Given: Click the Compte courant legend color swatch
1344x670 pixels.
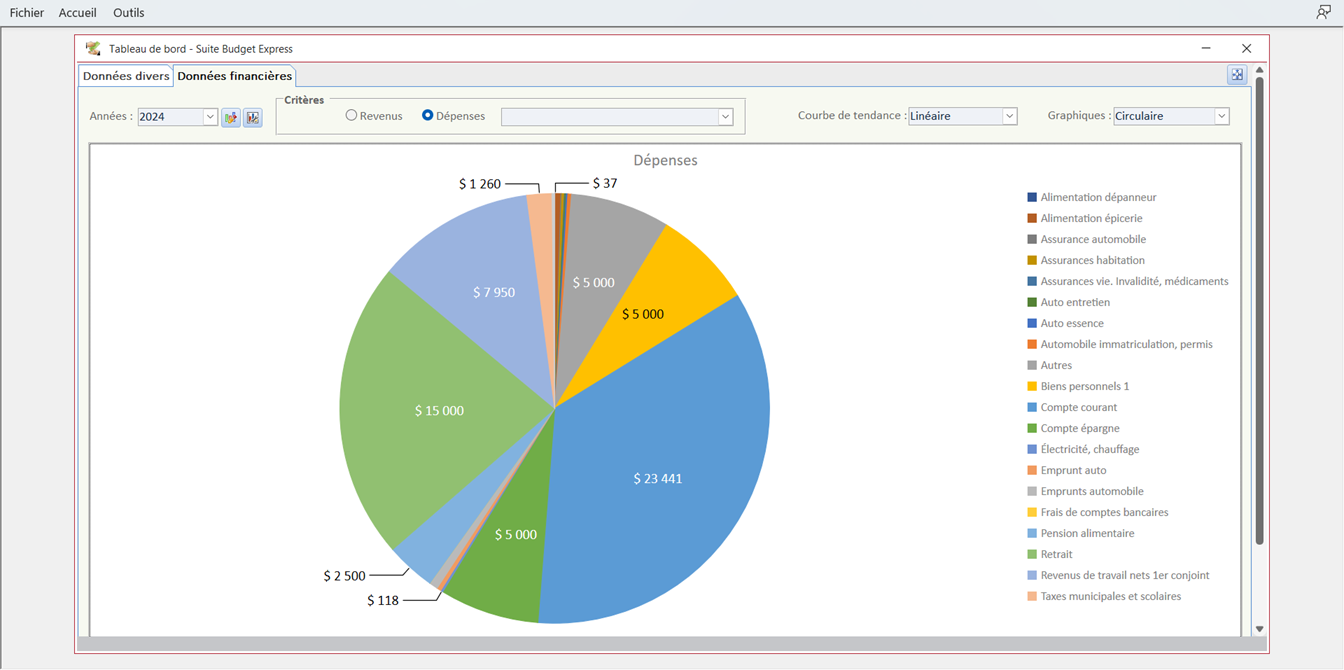Looking at the screenshot, I should [1032, 408].
